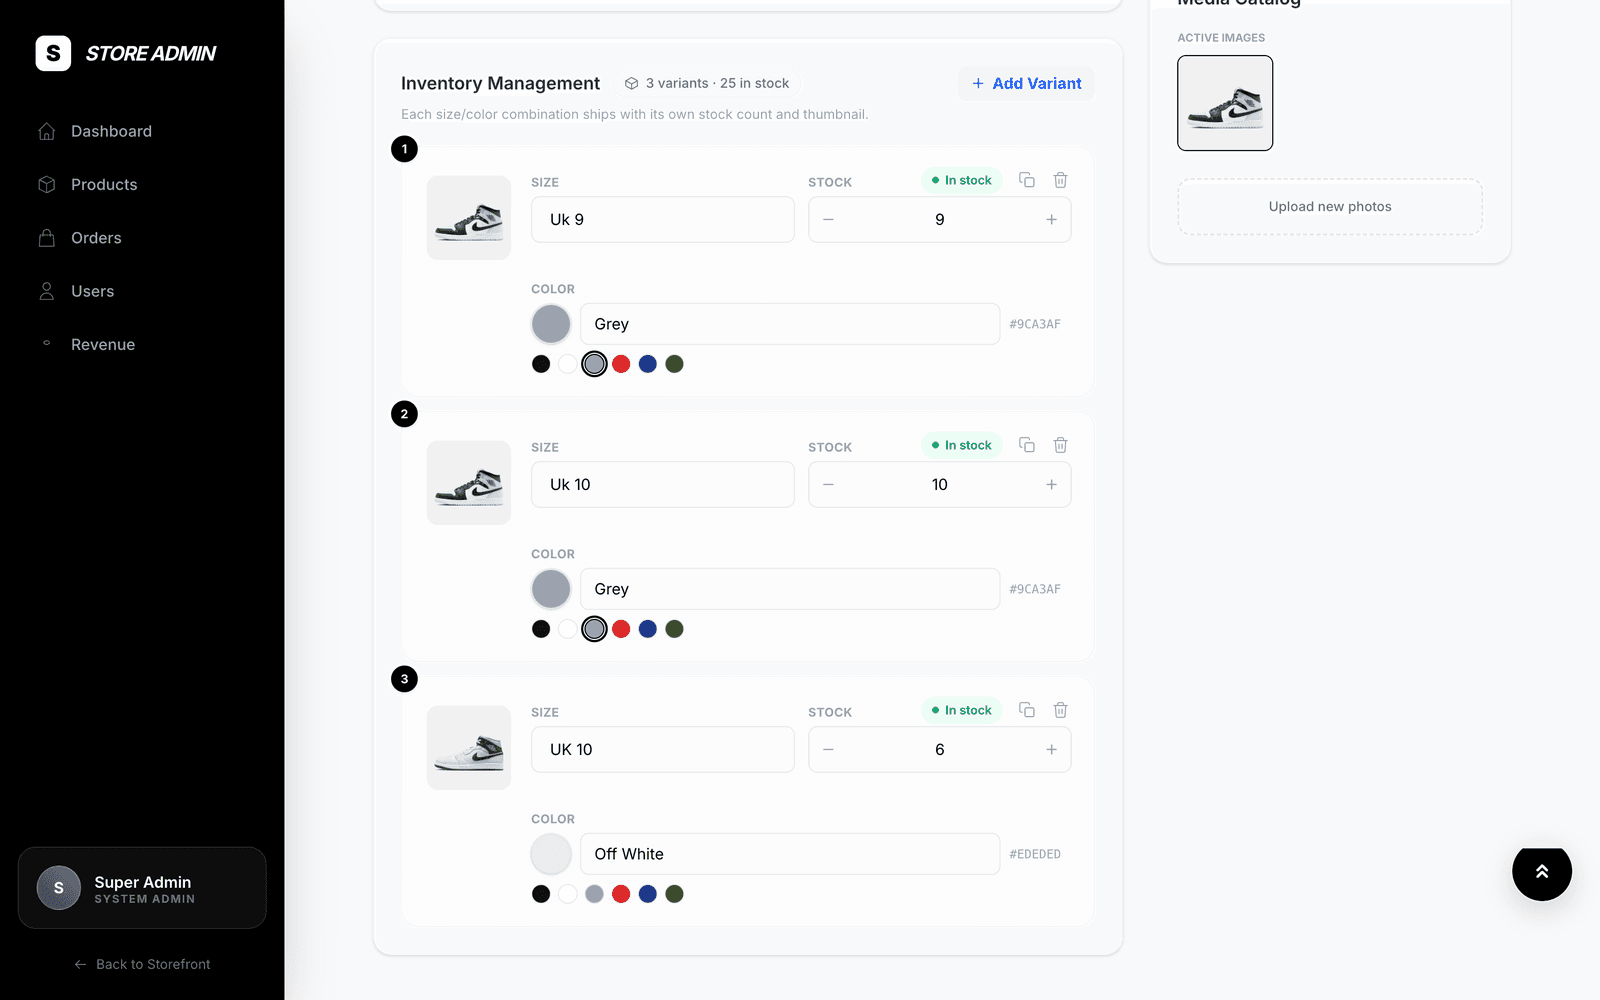Click the Store Admin logo icon

(x=53, y=53)
